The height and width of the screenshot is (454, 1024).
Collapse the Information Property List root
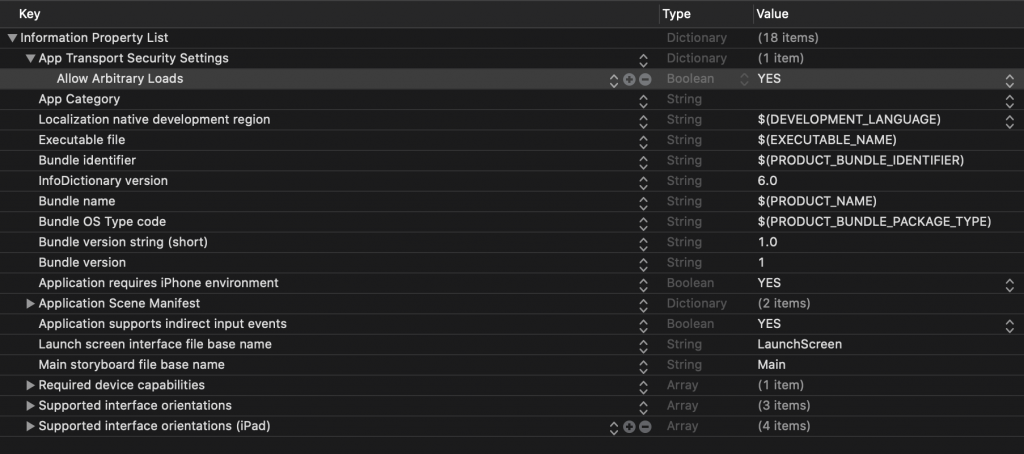pos(12,38)
